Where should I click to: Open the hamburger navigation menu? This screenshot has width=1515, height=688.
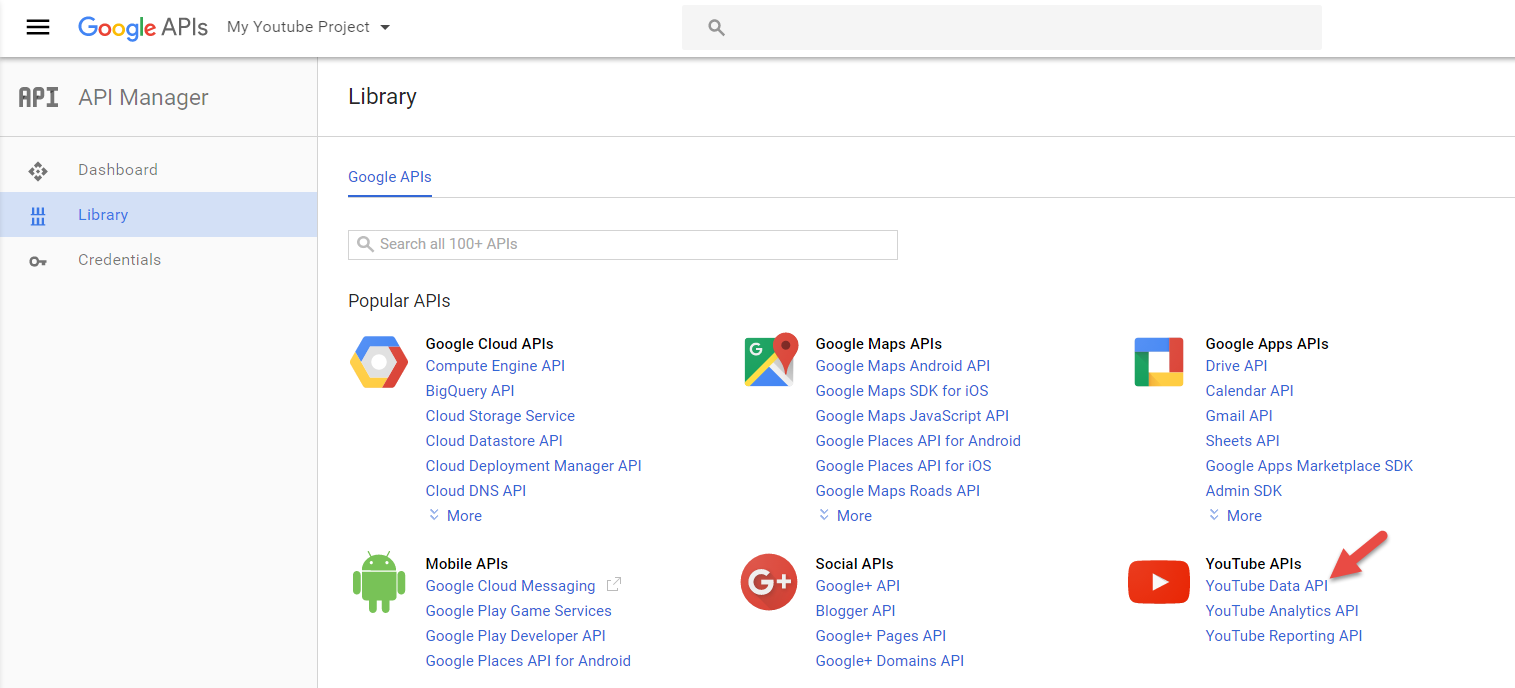click(x=38, y=27)
